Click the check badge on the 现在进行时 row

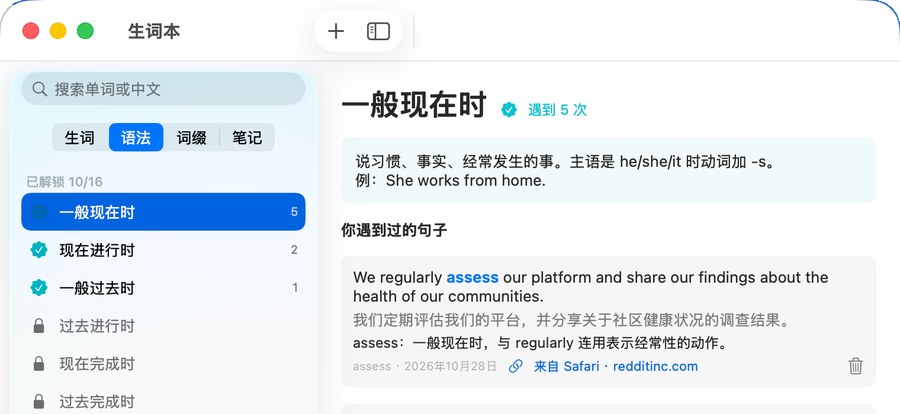38,250
